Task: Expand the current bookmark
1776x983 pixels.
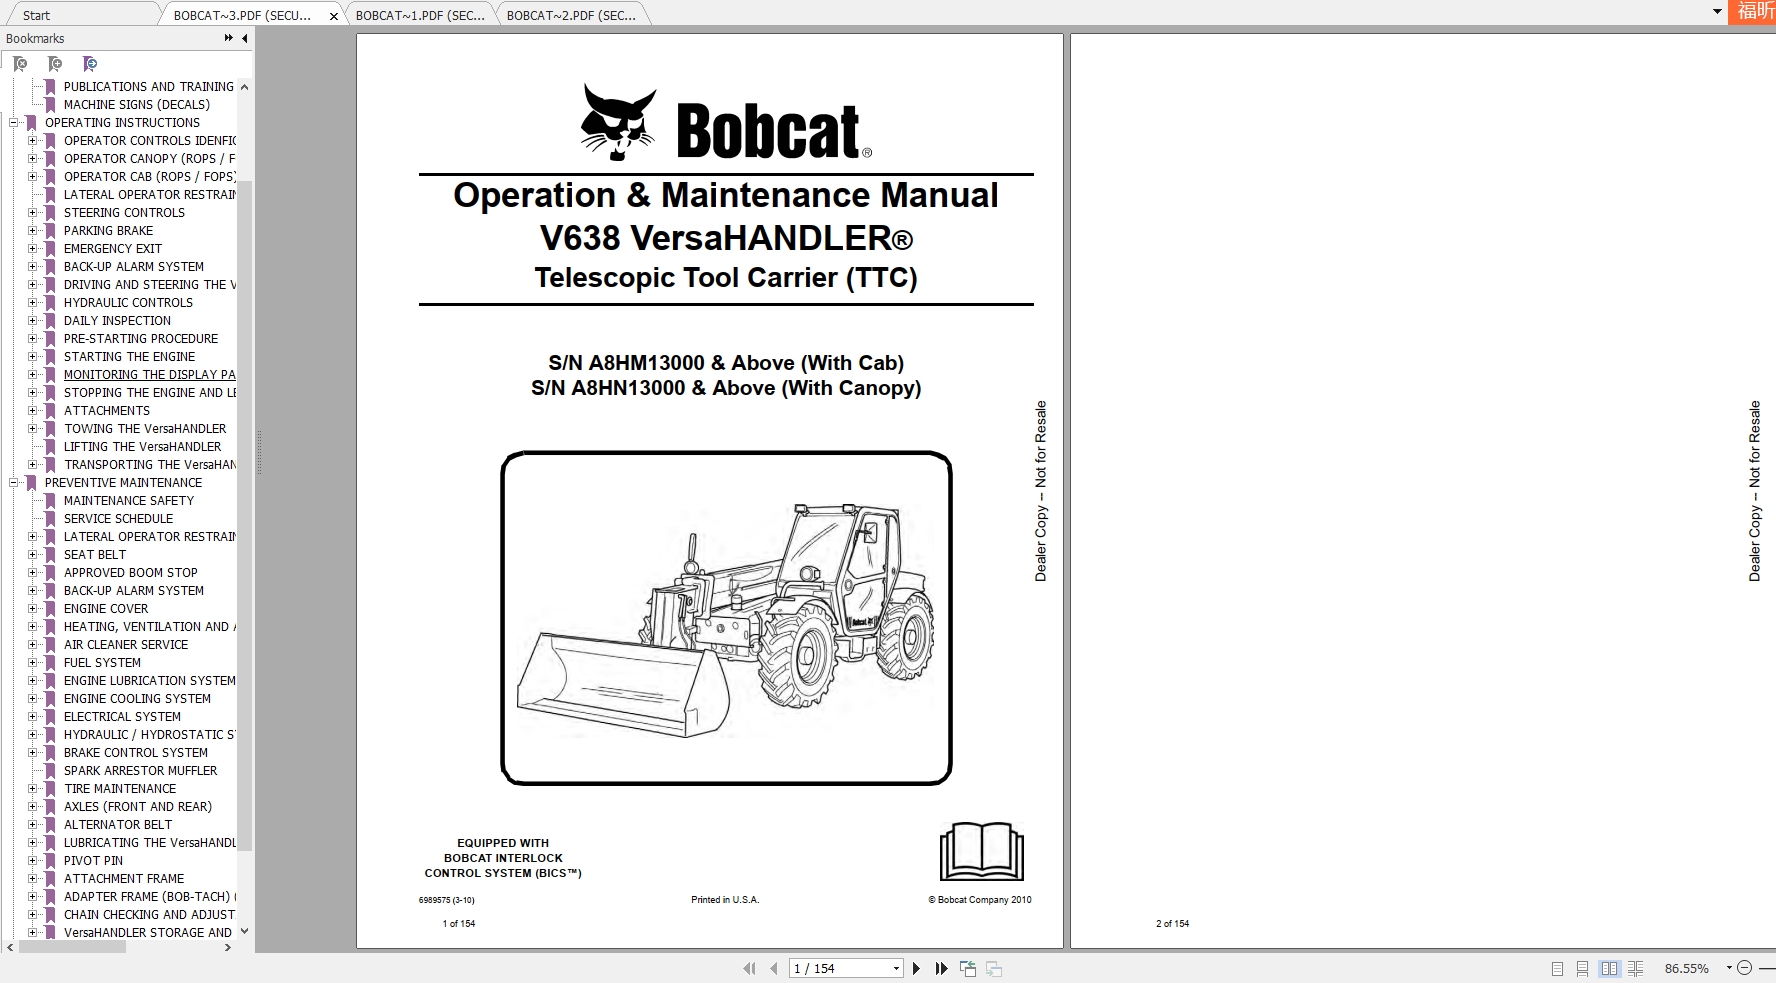Action: tap(90, 64)
